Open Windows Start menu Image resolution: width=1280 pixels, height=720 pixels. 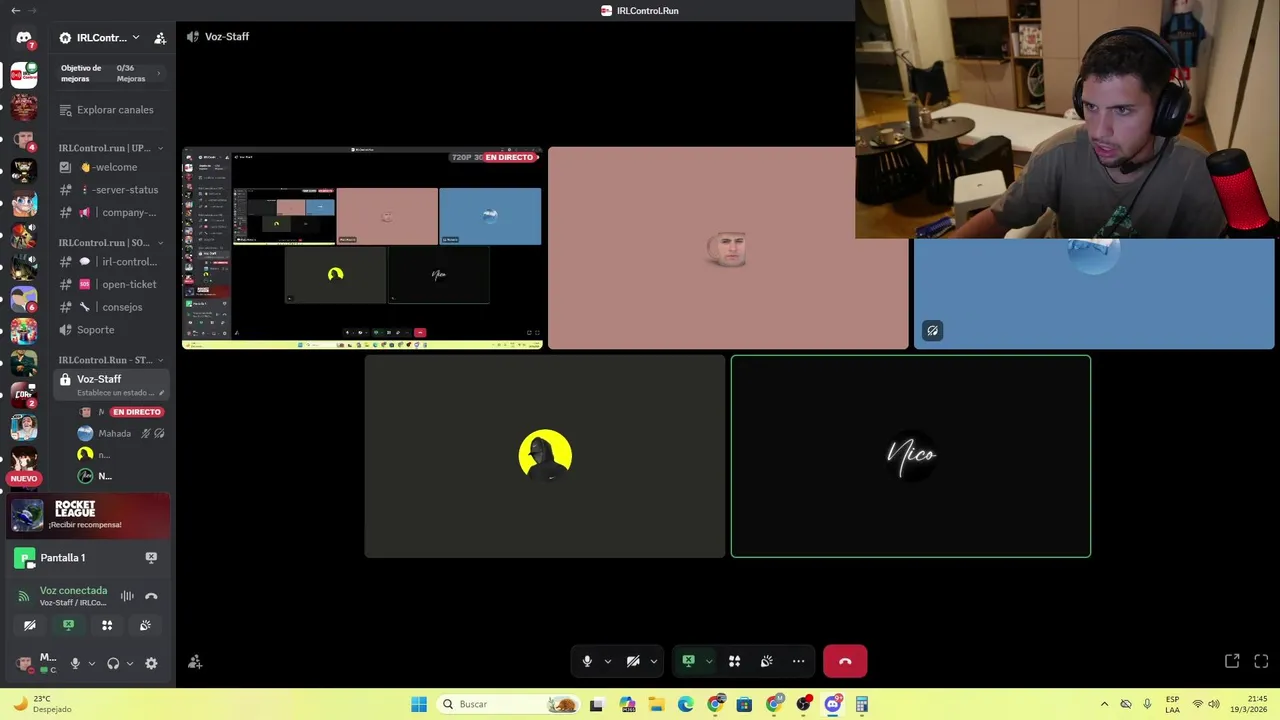click(419, 704)
